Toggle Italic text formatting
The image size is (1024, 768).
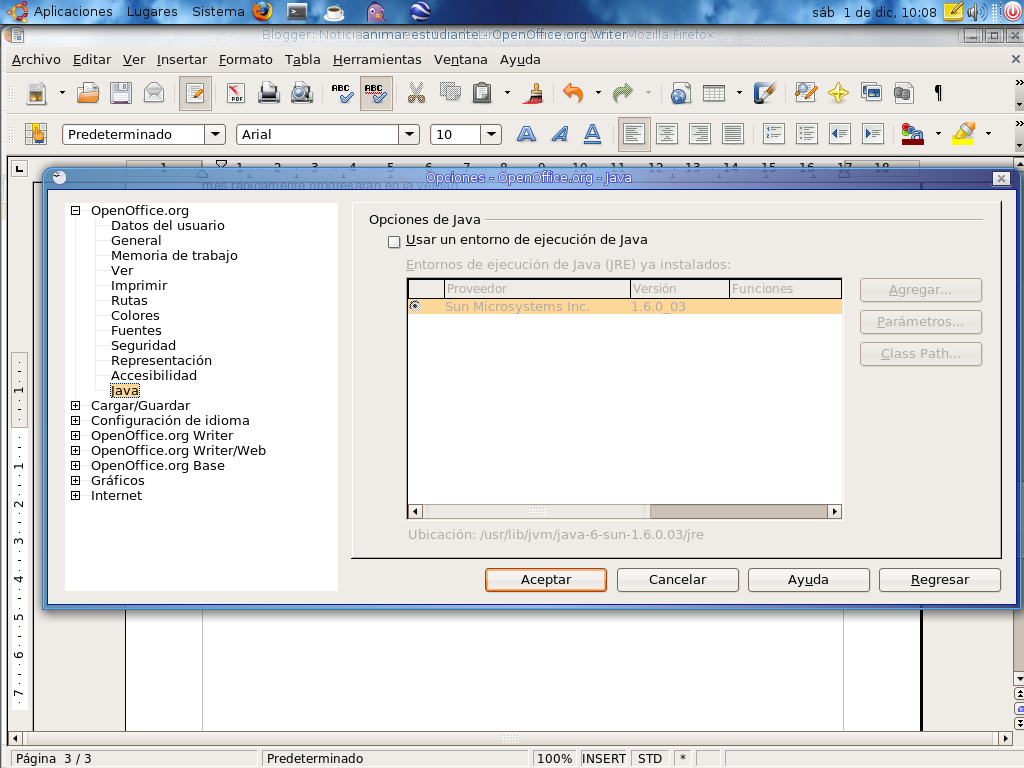(560, 135)
